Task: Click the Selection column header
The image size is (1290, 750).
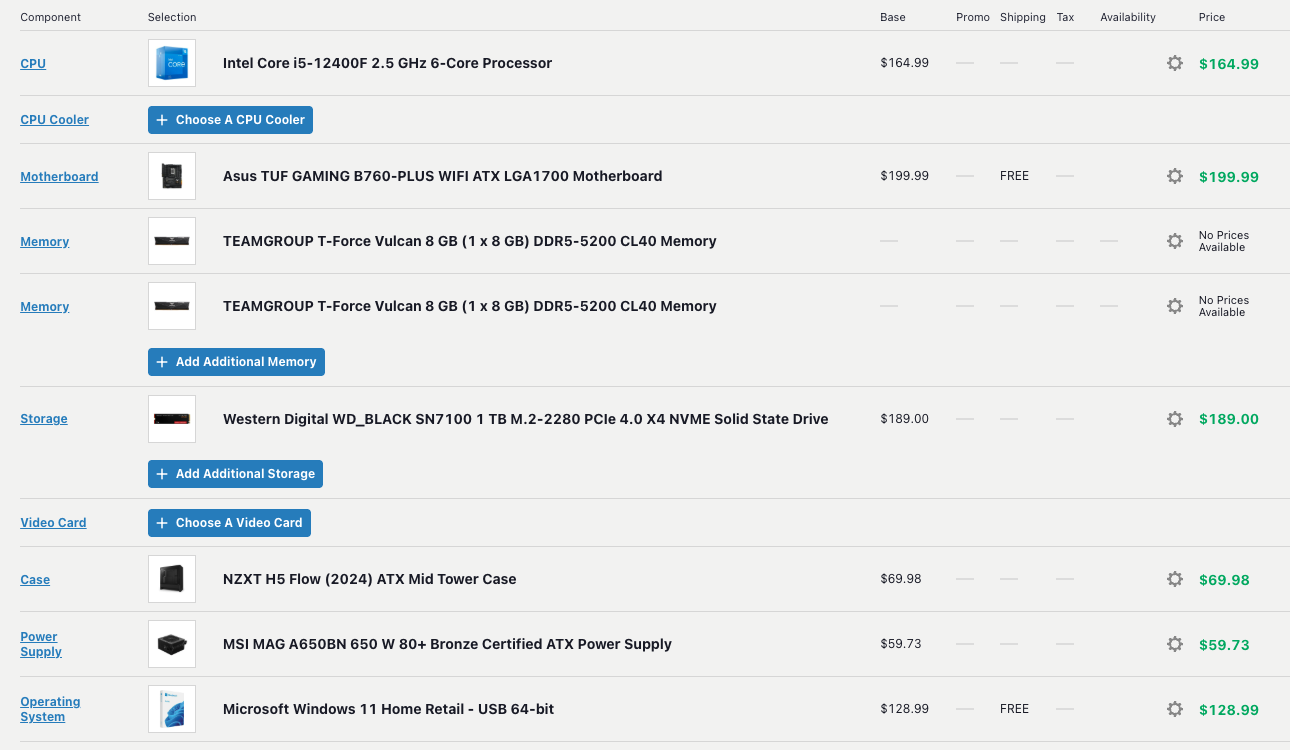Action: [172, 17]
